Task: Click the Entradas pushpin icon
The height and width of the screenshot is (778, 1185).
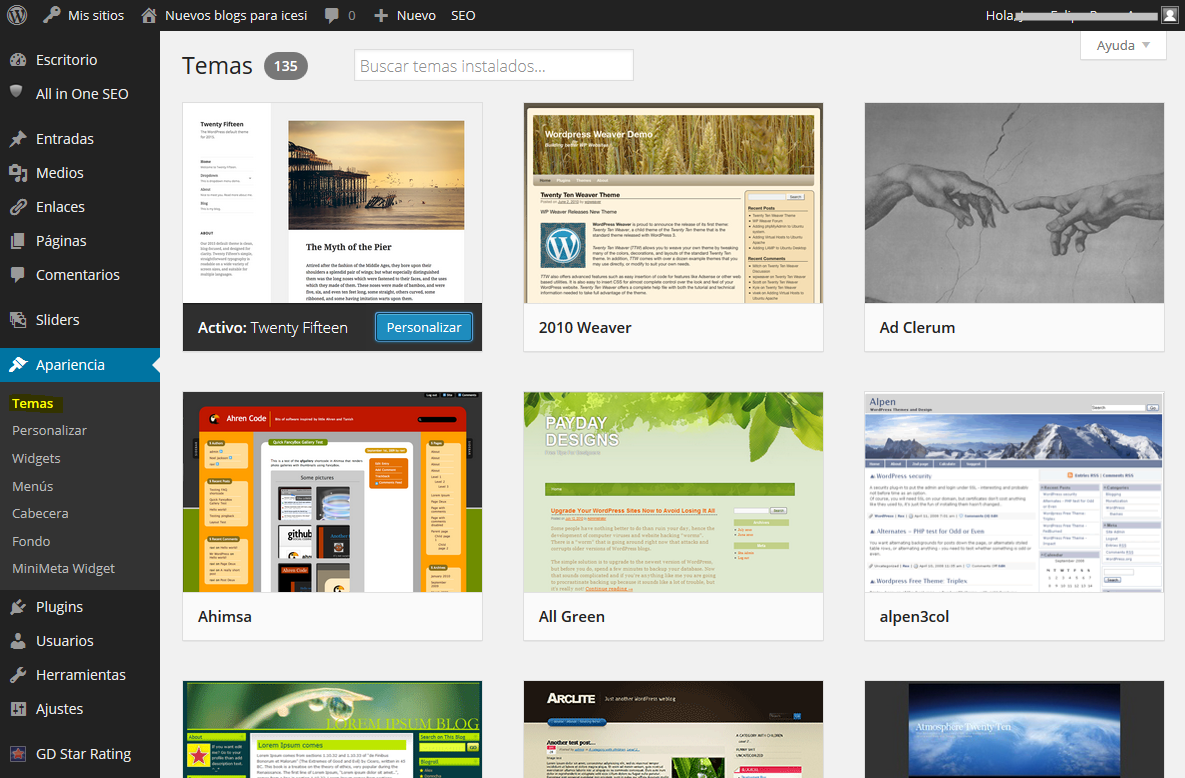Action: (x=17, y=139)
